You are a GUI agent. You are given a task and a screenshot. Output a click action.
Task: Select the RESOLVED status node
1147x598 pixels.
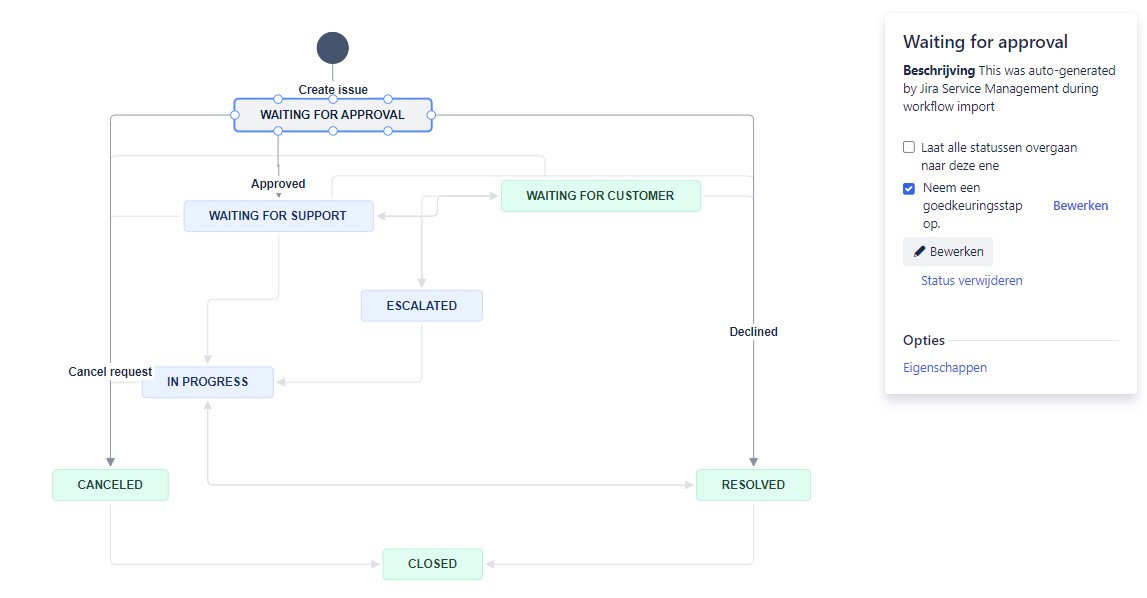pyautogui.click(x=753, y=485)
